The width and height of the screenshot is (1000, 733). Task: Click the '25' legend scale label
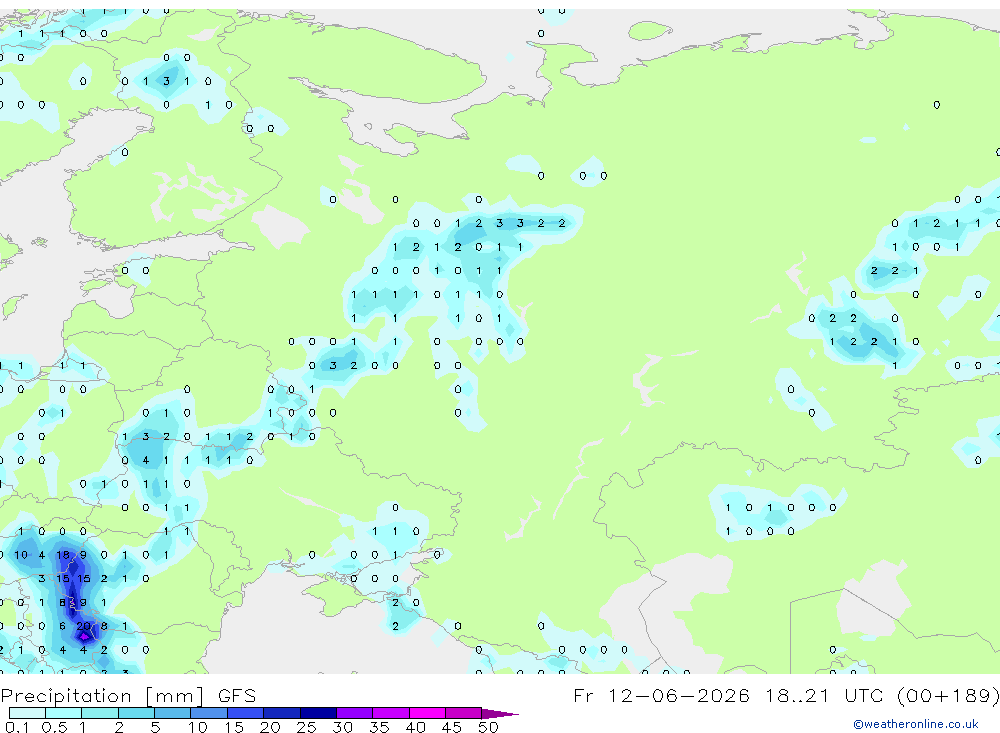tap(306, 727)
